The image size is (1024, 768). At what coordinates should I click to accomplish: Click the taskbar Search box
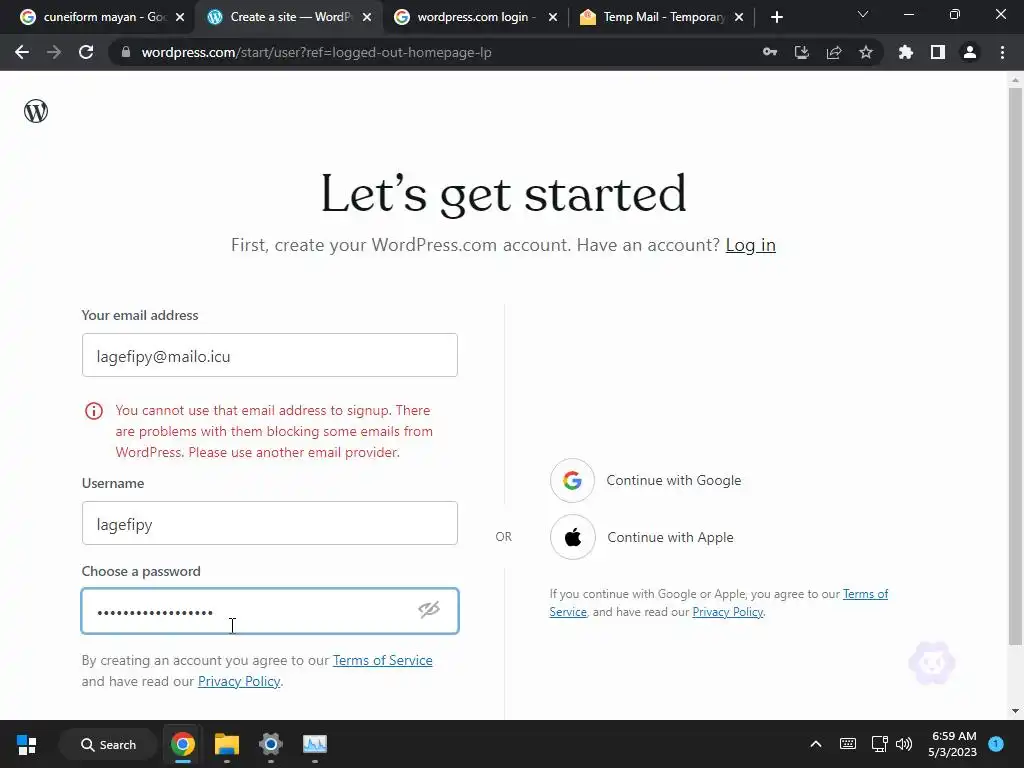(x=108, y=744)
